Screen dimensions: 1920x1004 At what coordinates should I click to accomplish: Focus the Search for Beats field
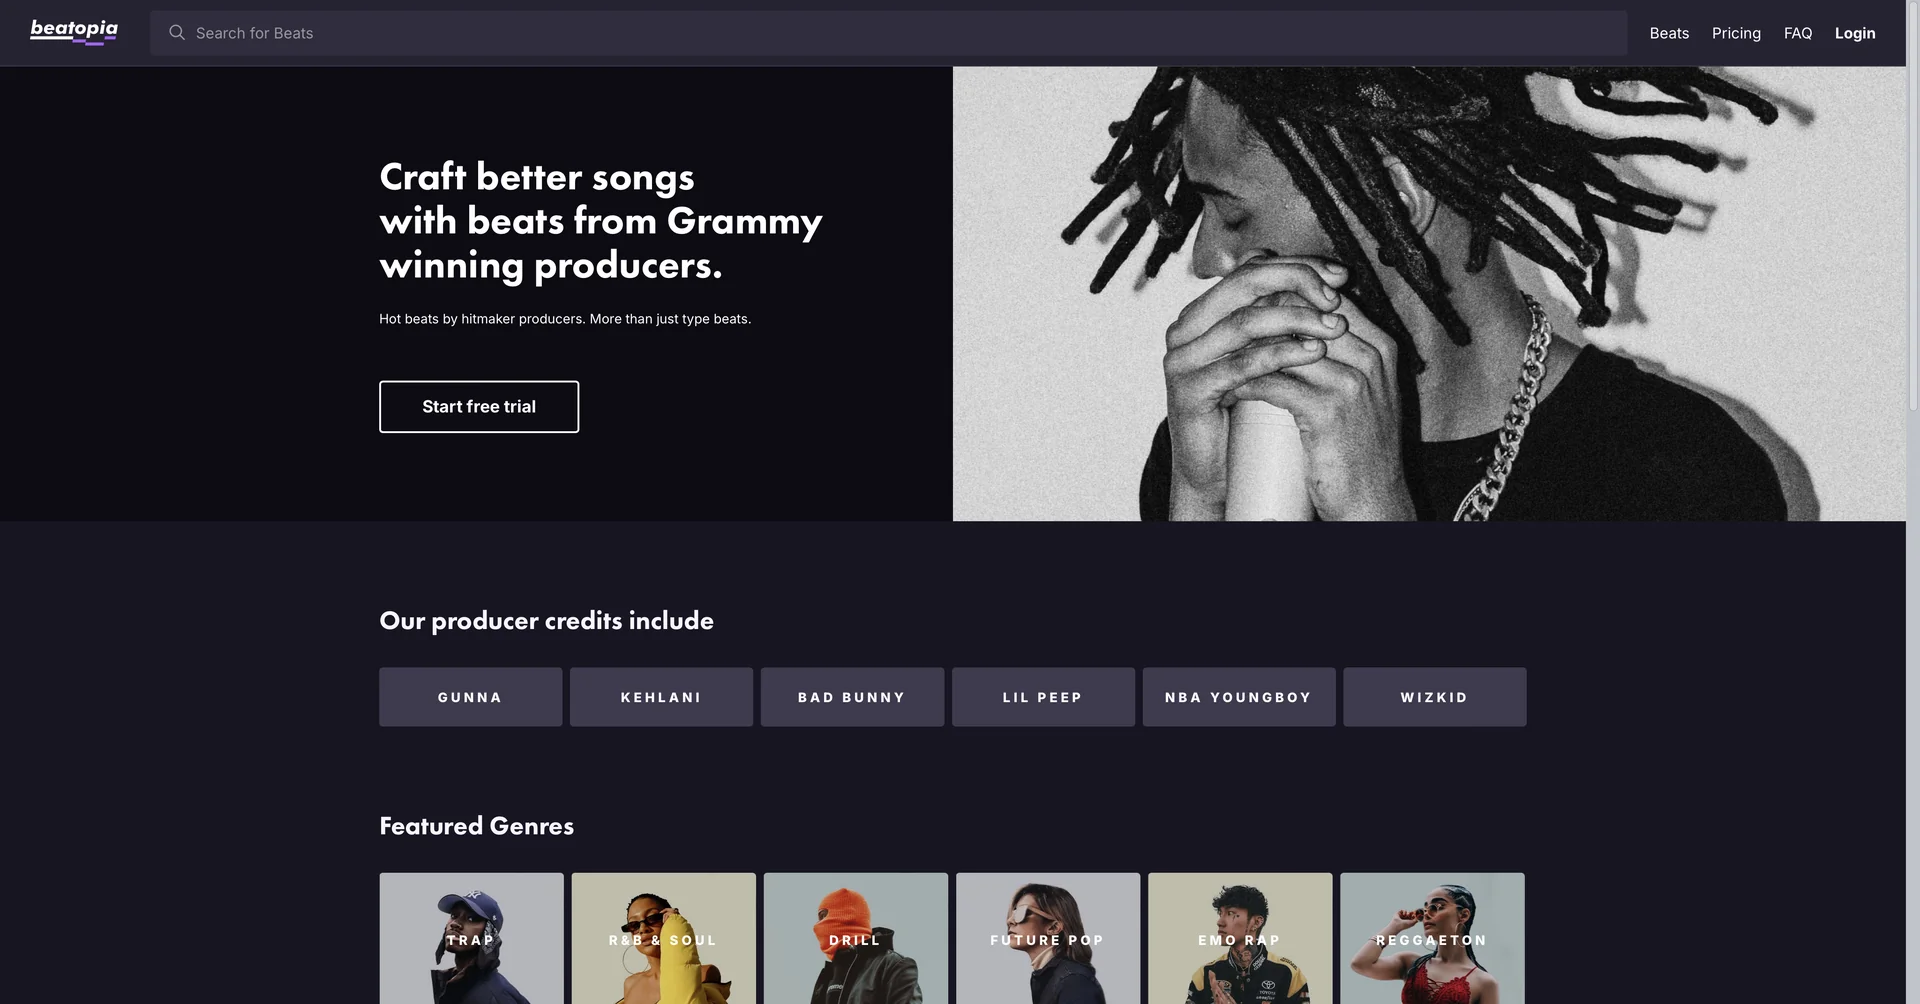[888, 33]
